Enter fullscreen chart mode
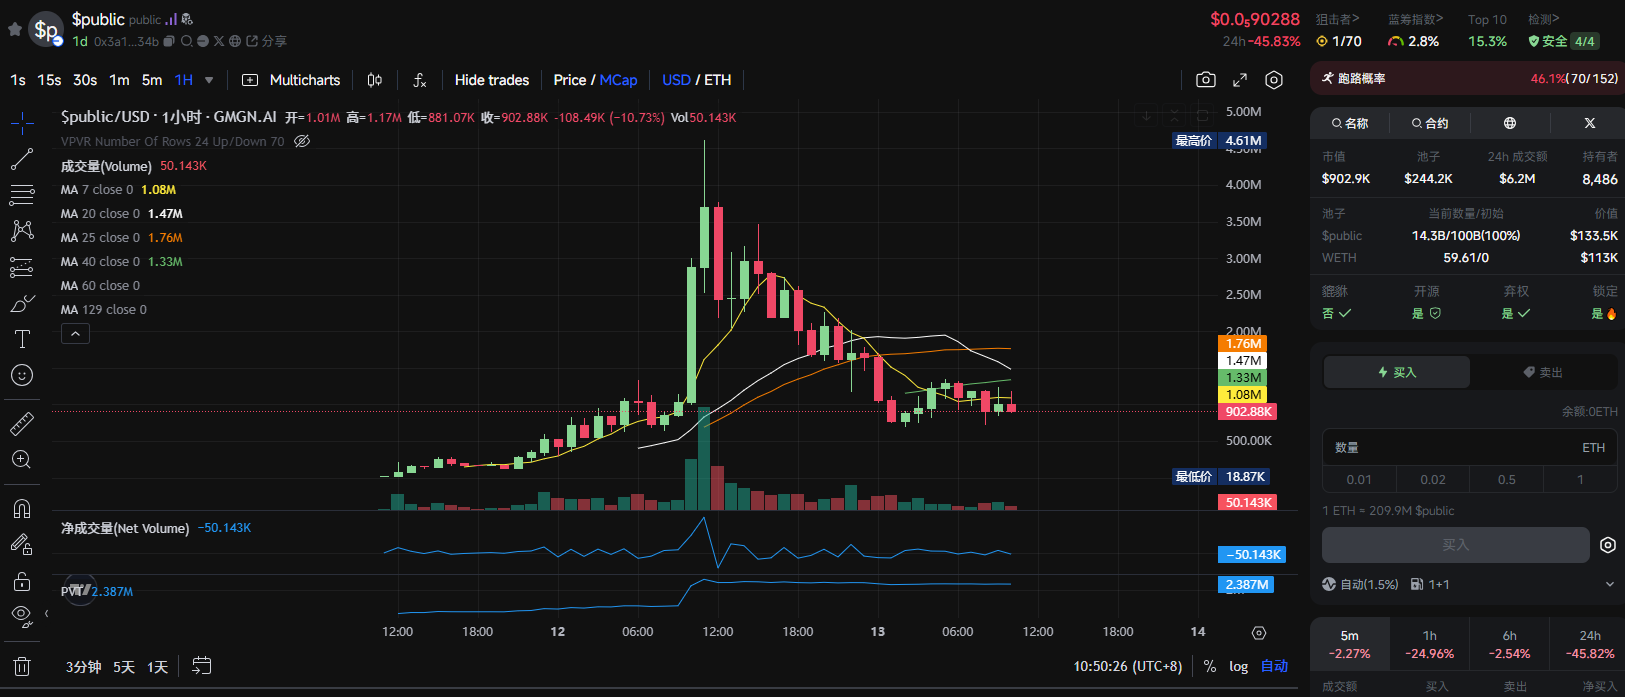 [1240, 80]
